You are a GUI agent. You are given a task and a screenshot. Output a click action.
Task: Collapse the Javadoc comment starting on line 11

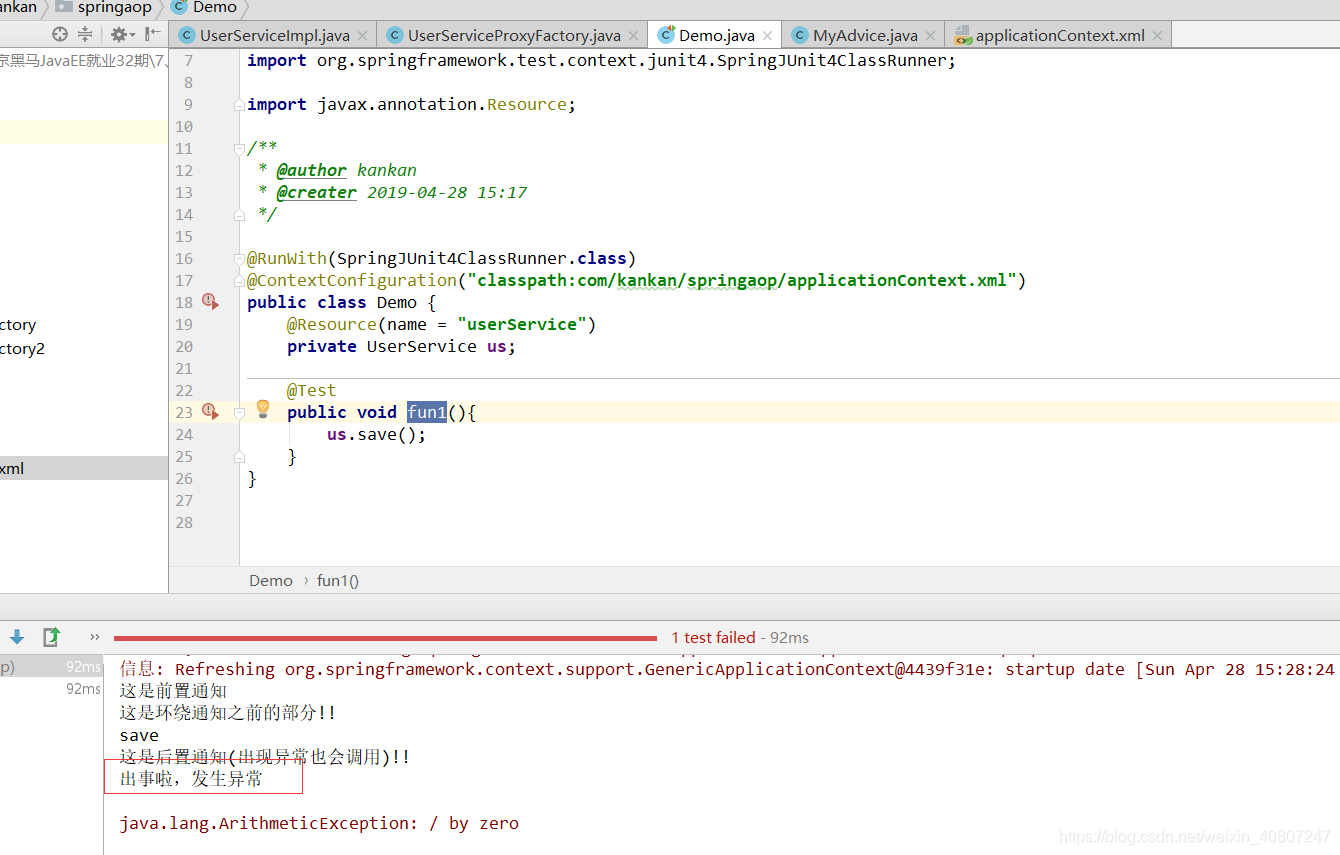tap(239, 149)
